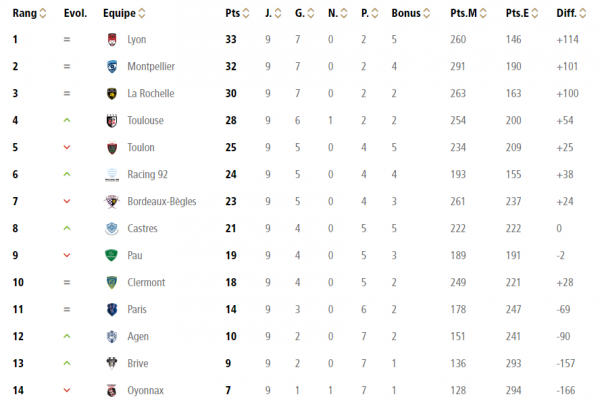
Task: Click the Pts.E column header
Action: pos(517,13)
